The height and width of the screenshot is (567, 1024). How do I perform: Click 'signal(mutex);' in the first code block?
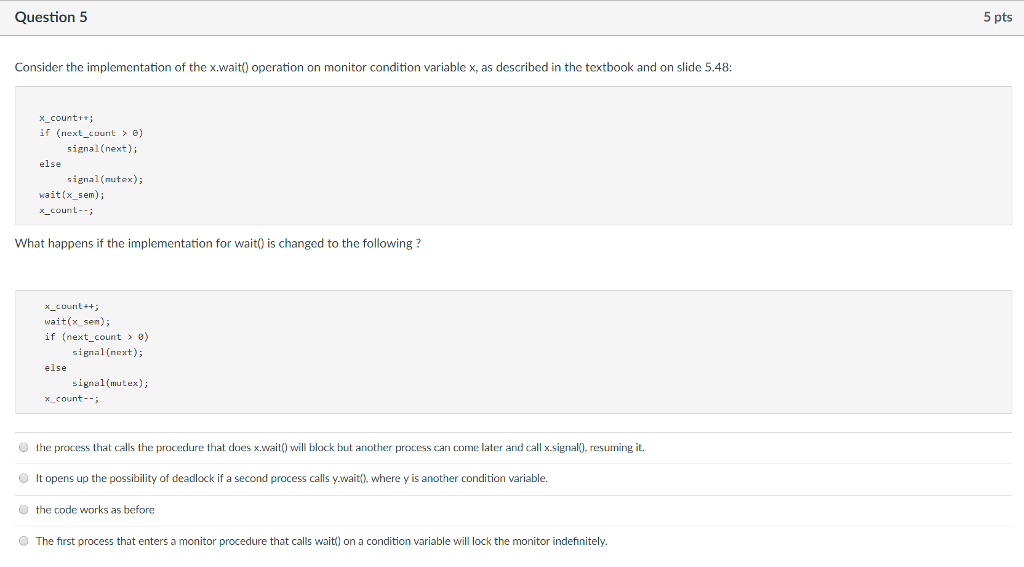pos(105,179)
